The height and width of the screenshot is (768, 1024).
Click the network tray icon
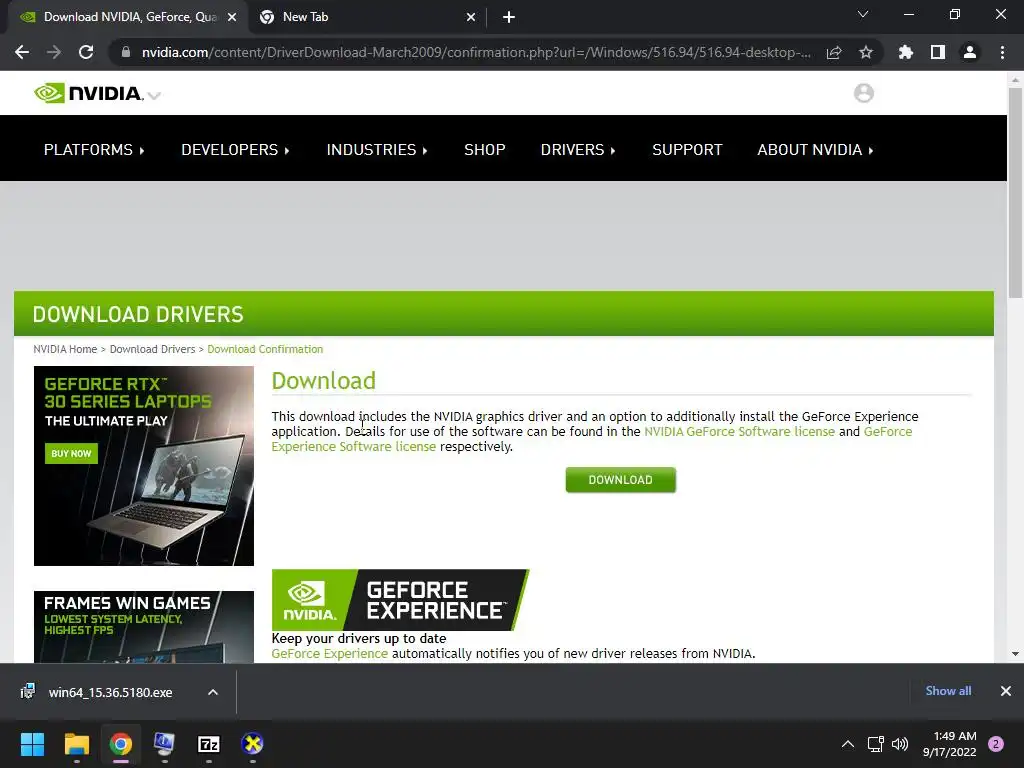[x=875, y=744]
